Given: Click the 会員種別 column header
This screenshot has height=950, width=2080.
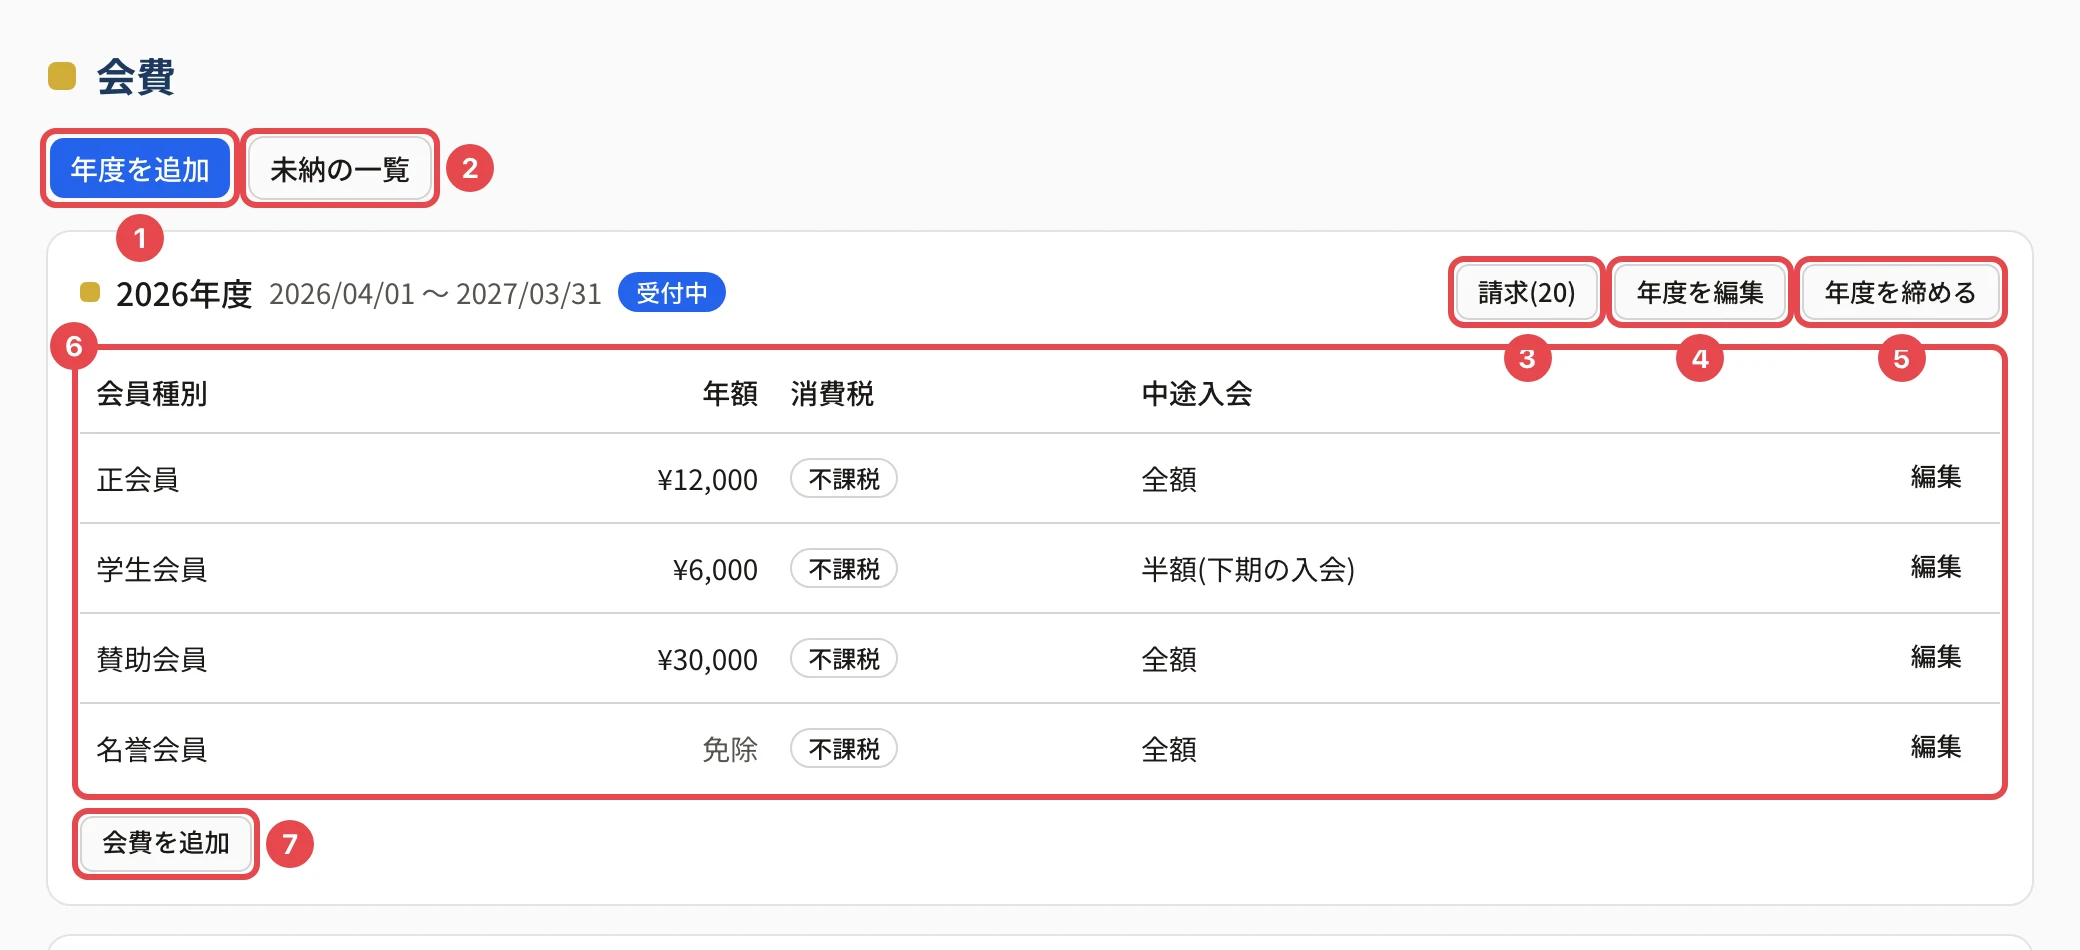Looking at the screenshot, I should click(x=152, y=393).
